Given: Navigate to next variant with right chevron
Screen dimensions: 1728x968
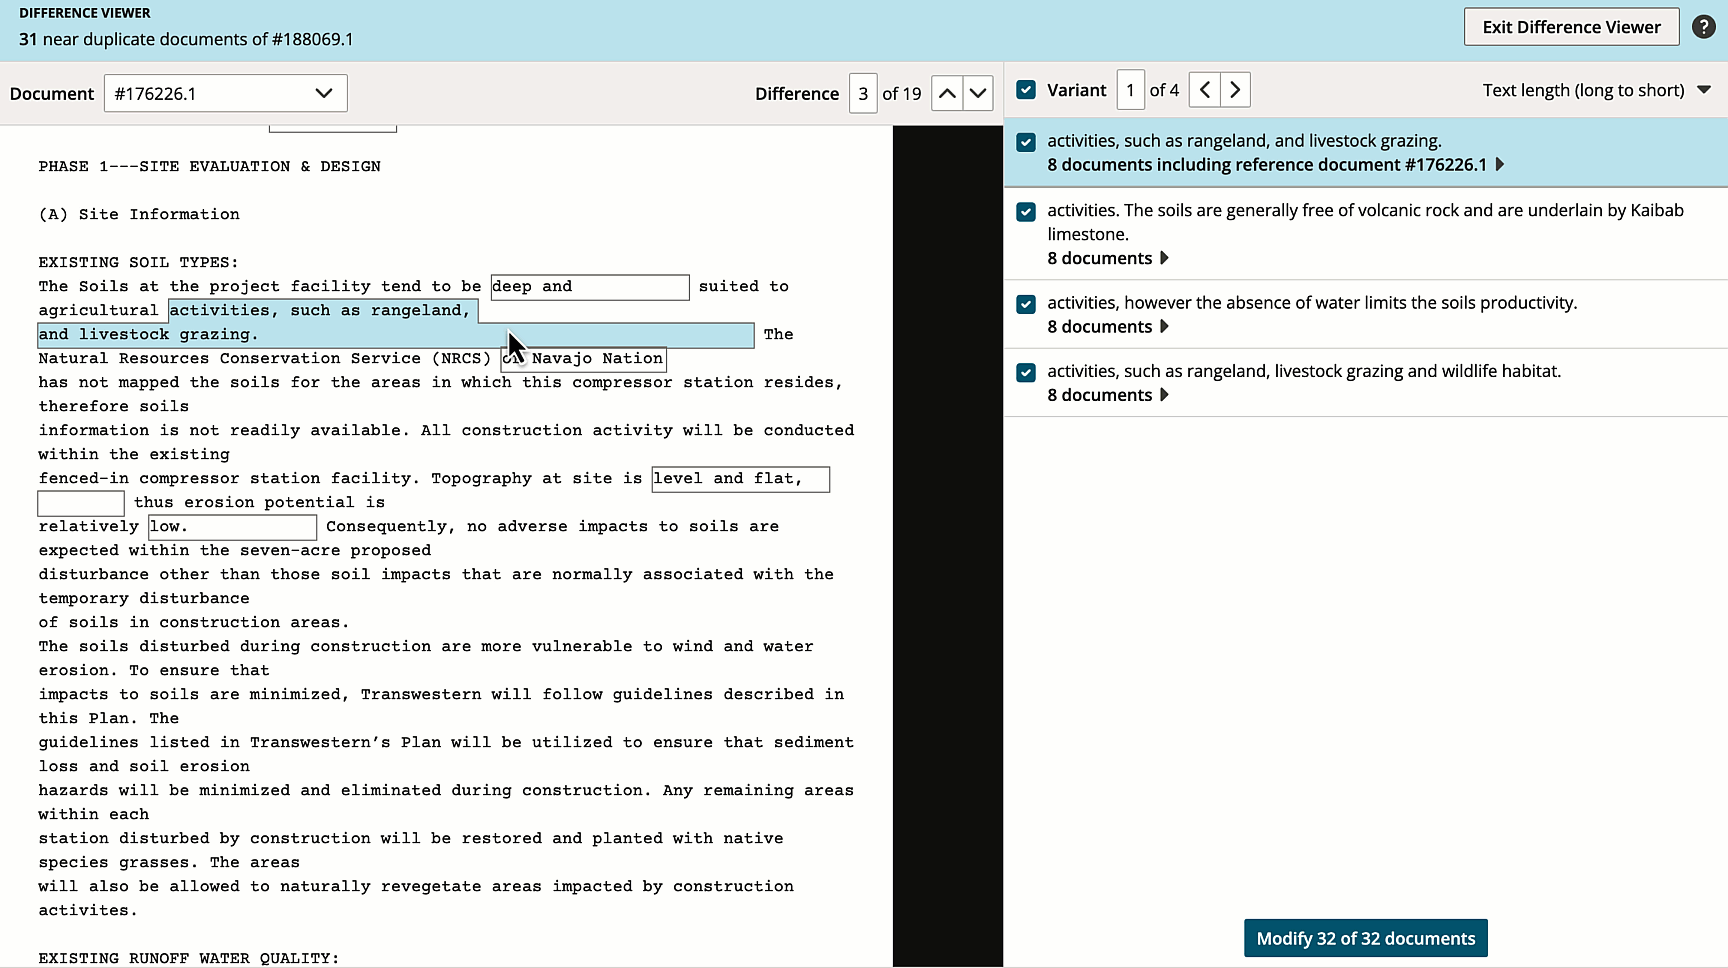Looking at the screenshot, I should pos(1235,89).
